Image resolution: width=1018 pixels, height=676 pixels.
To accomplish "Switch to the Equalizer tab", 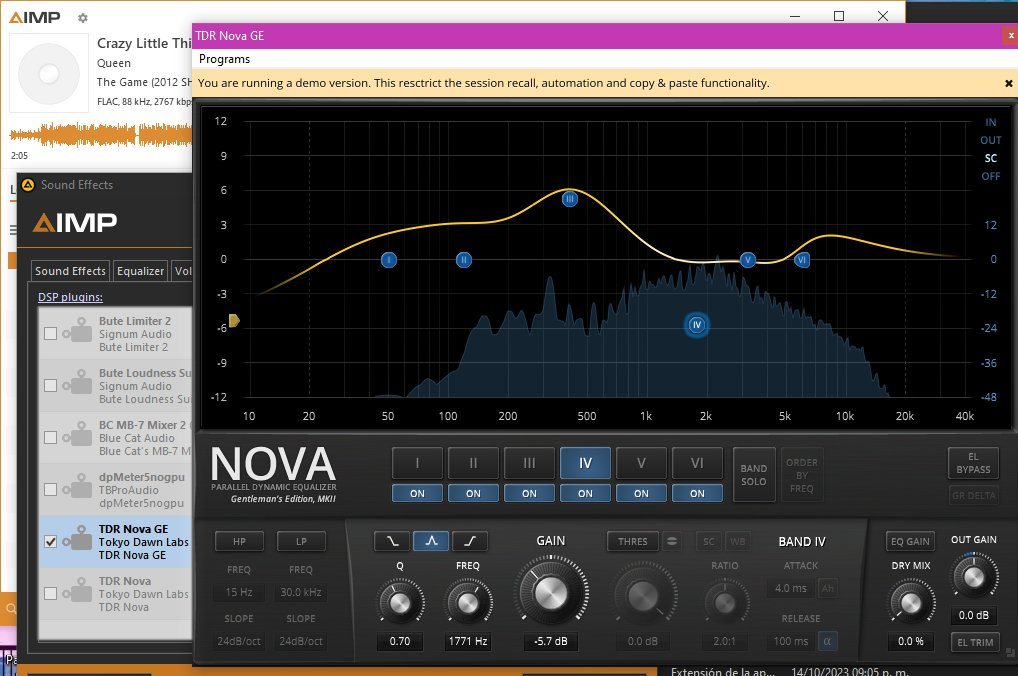I will (x=140, y=271).
